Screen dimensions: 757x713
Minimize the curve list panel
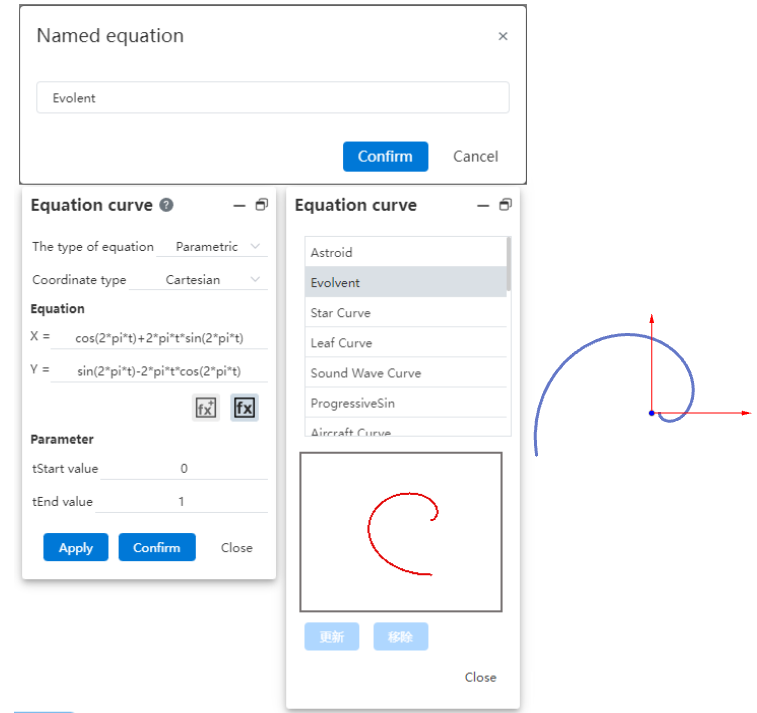pos(483,205)
